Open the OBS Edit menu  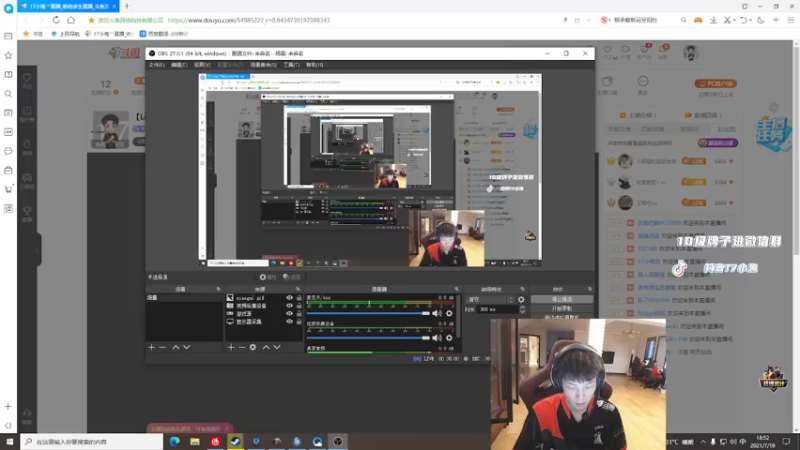(179, 65)
